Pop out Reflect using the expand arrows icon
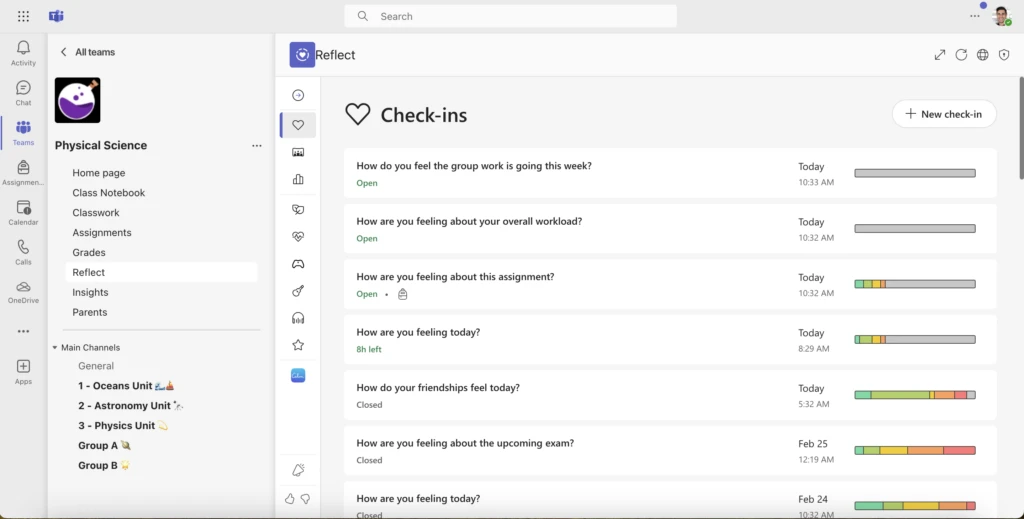 click(940, 55)
